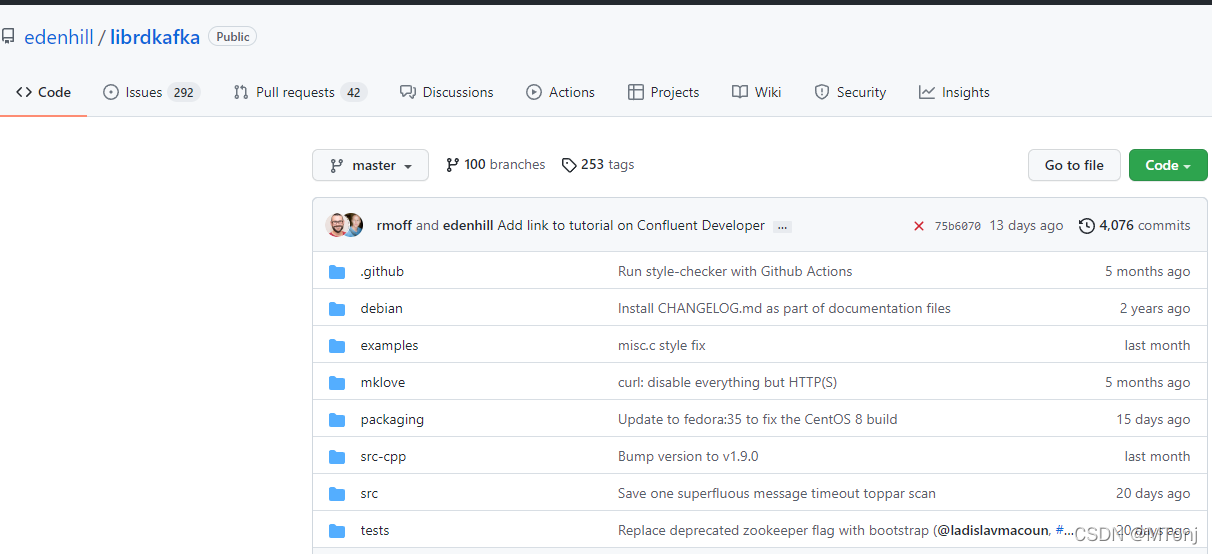The height and width of the screenshot is (554, 1212).
Task: Open 'Save one superfluous message timeout' commit
Action: [777, 493]
